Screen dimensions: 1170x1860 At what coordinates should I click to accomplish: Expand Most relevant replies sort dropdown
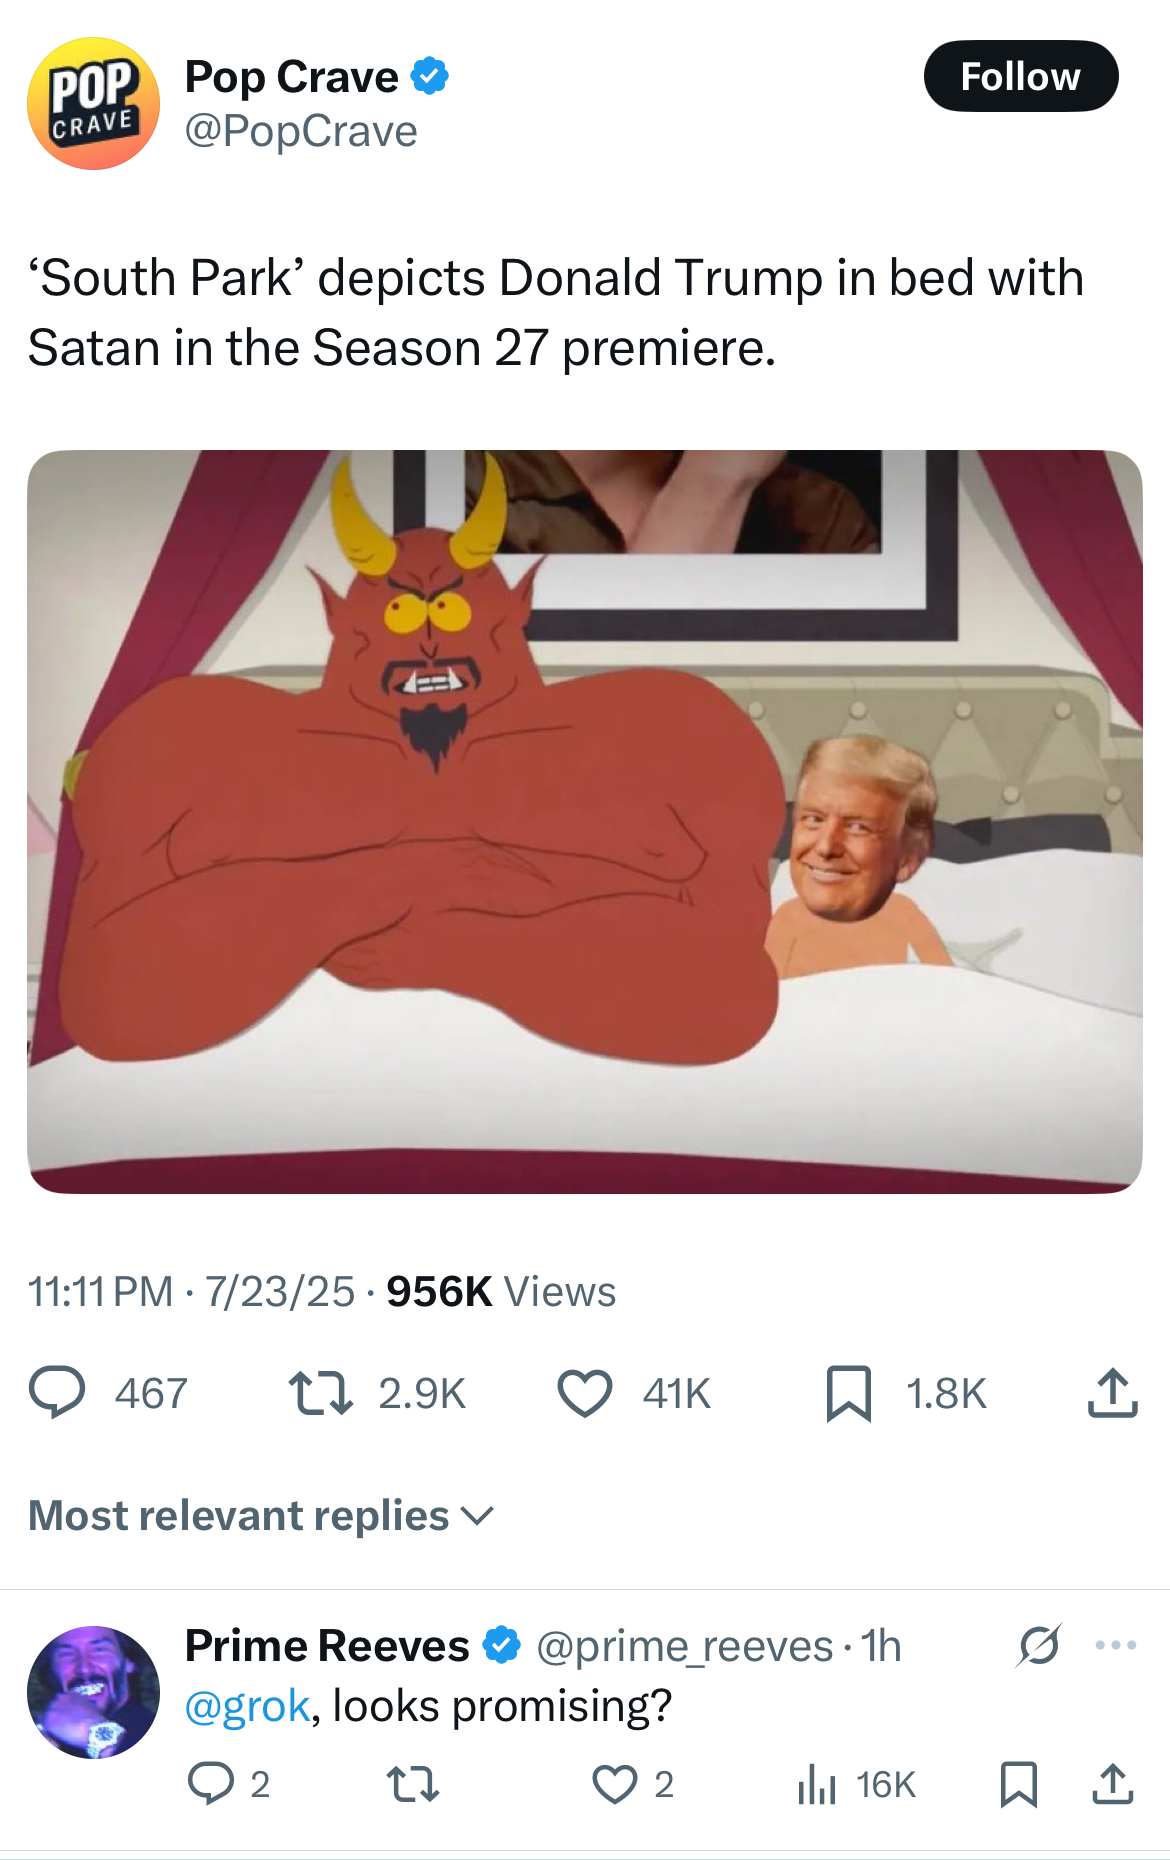tap(261, 1516)
